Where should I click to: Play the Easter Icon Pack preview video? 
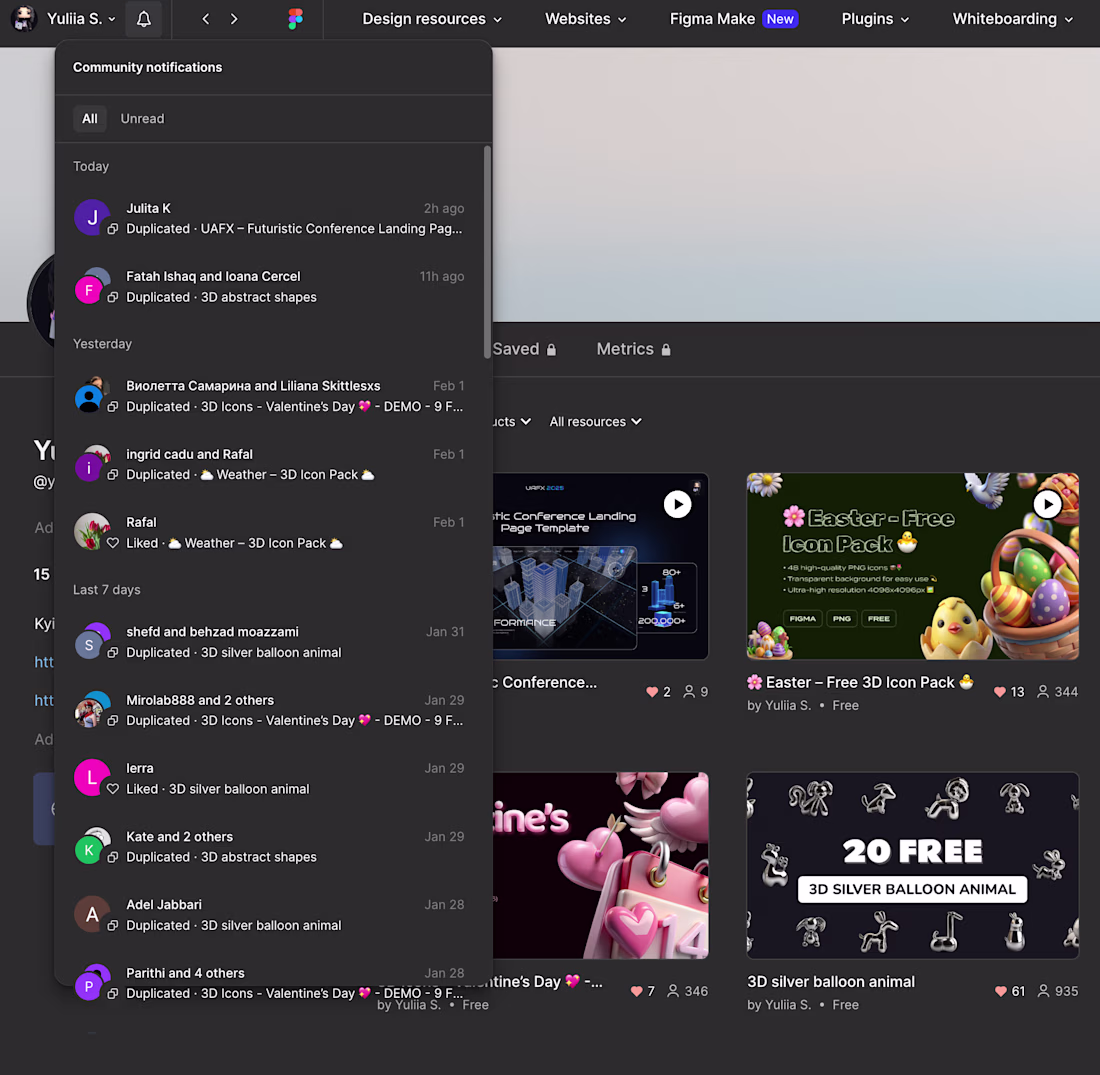pos(1047,505)
